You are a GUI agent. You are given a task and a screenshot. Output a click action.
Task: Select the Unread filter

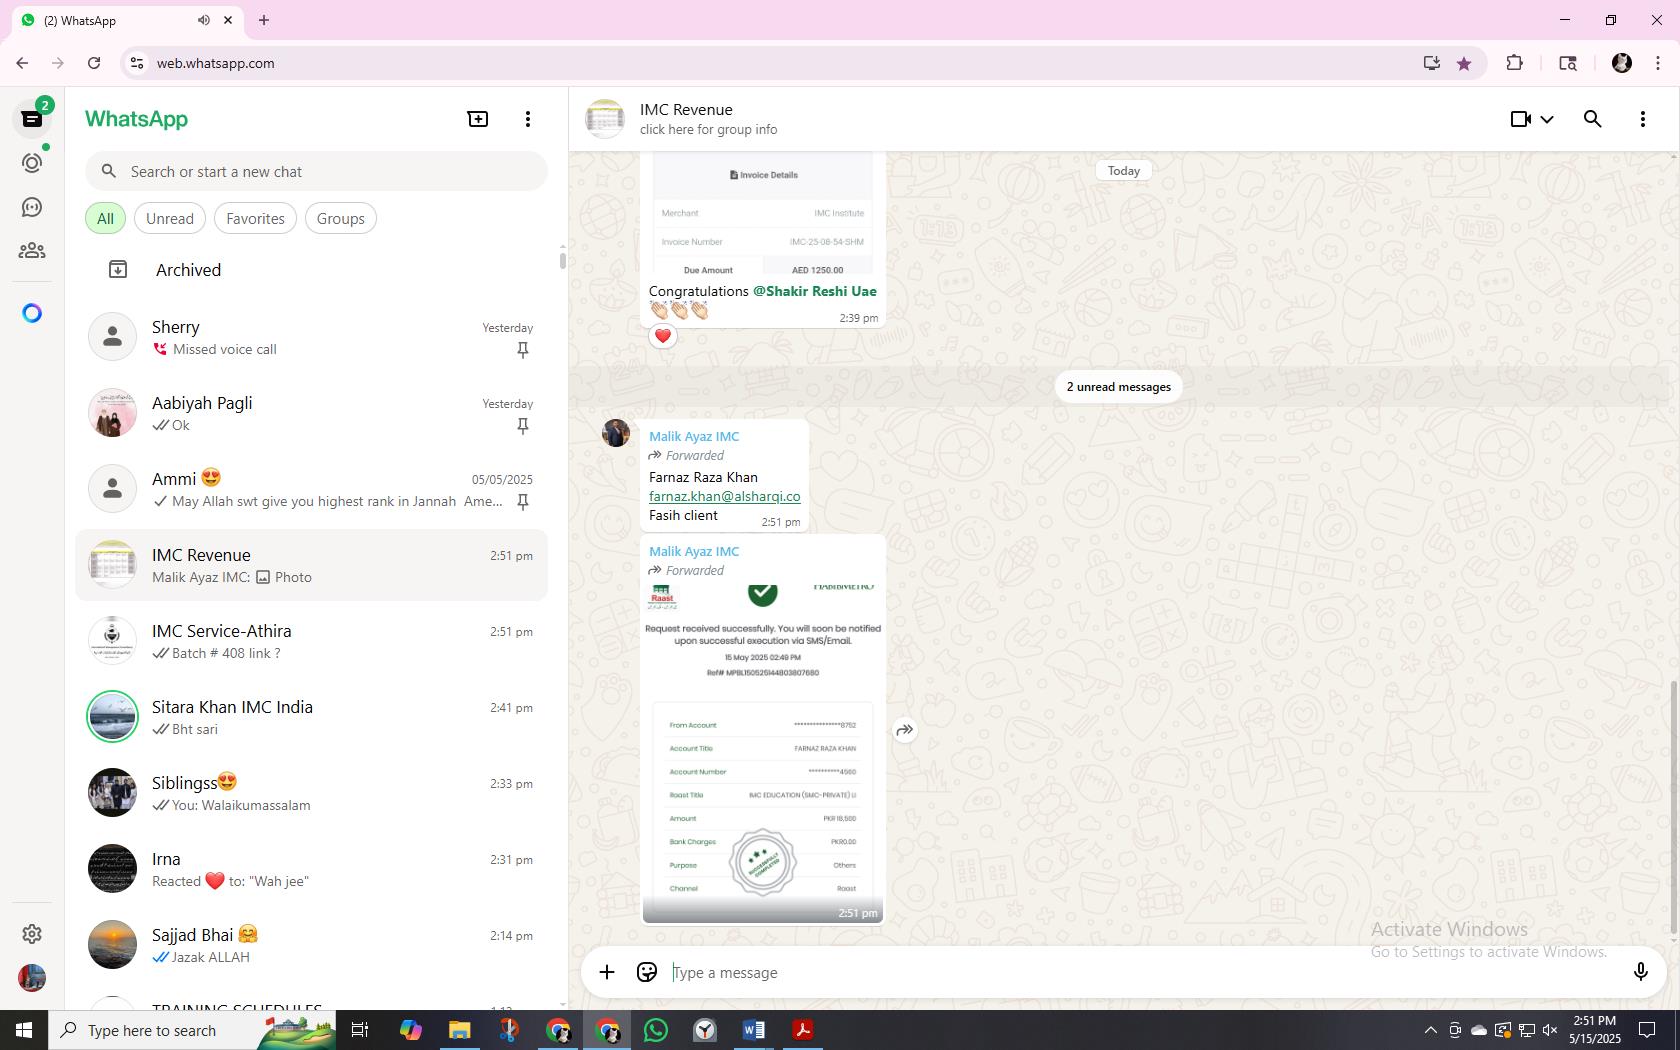[x=170, y=218]
